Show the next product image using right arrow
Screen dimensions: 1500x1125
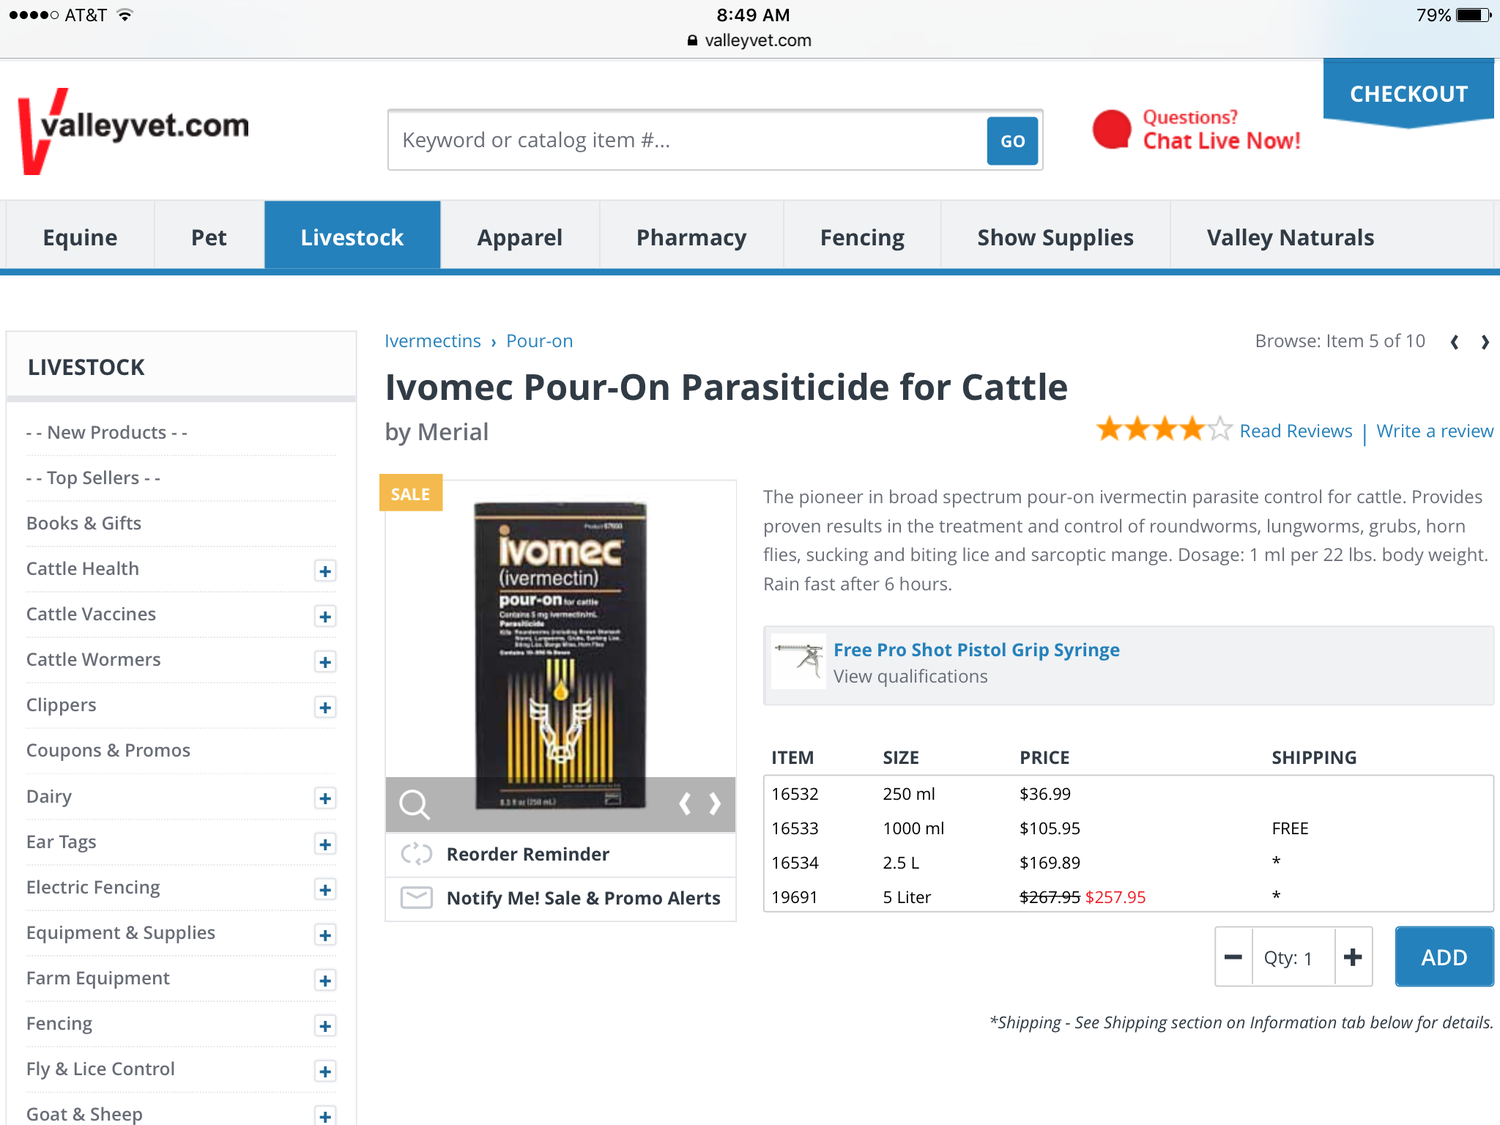tap(715, 804)
